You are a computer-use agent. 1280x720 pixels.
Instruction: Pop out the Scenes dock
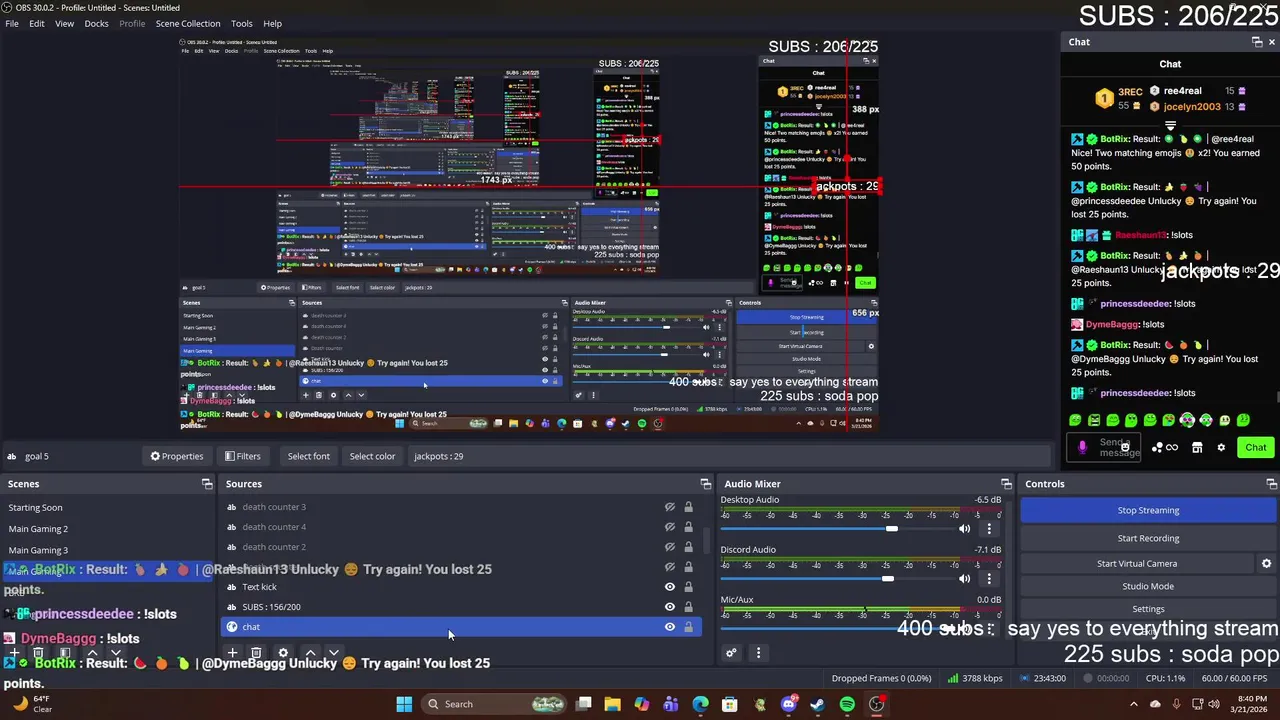(207, 484)
